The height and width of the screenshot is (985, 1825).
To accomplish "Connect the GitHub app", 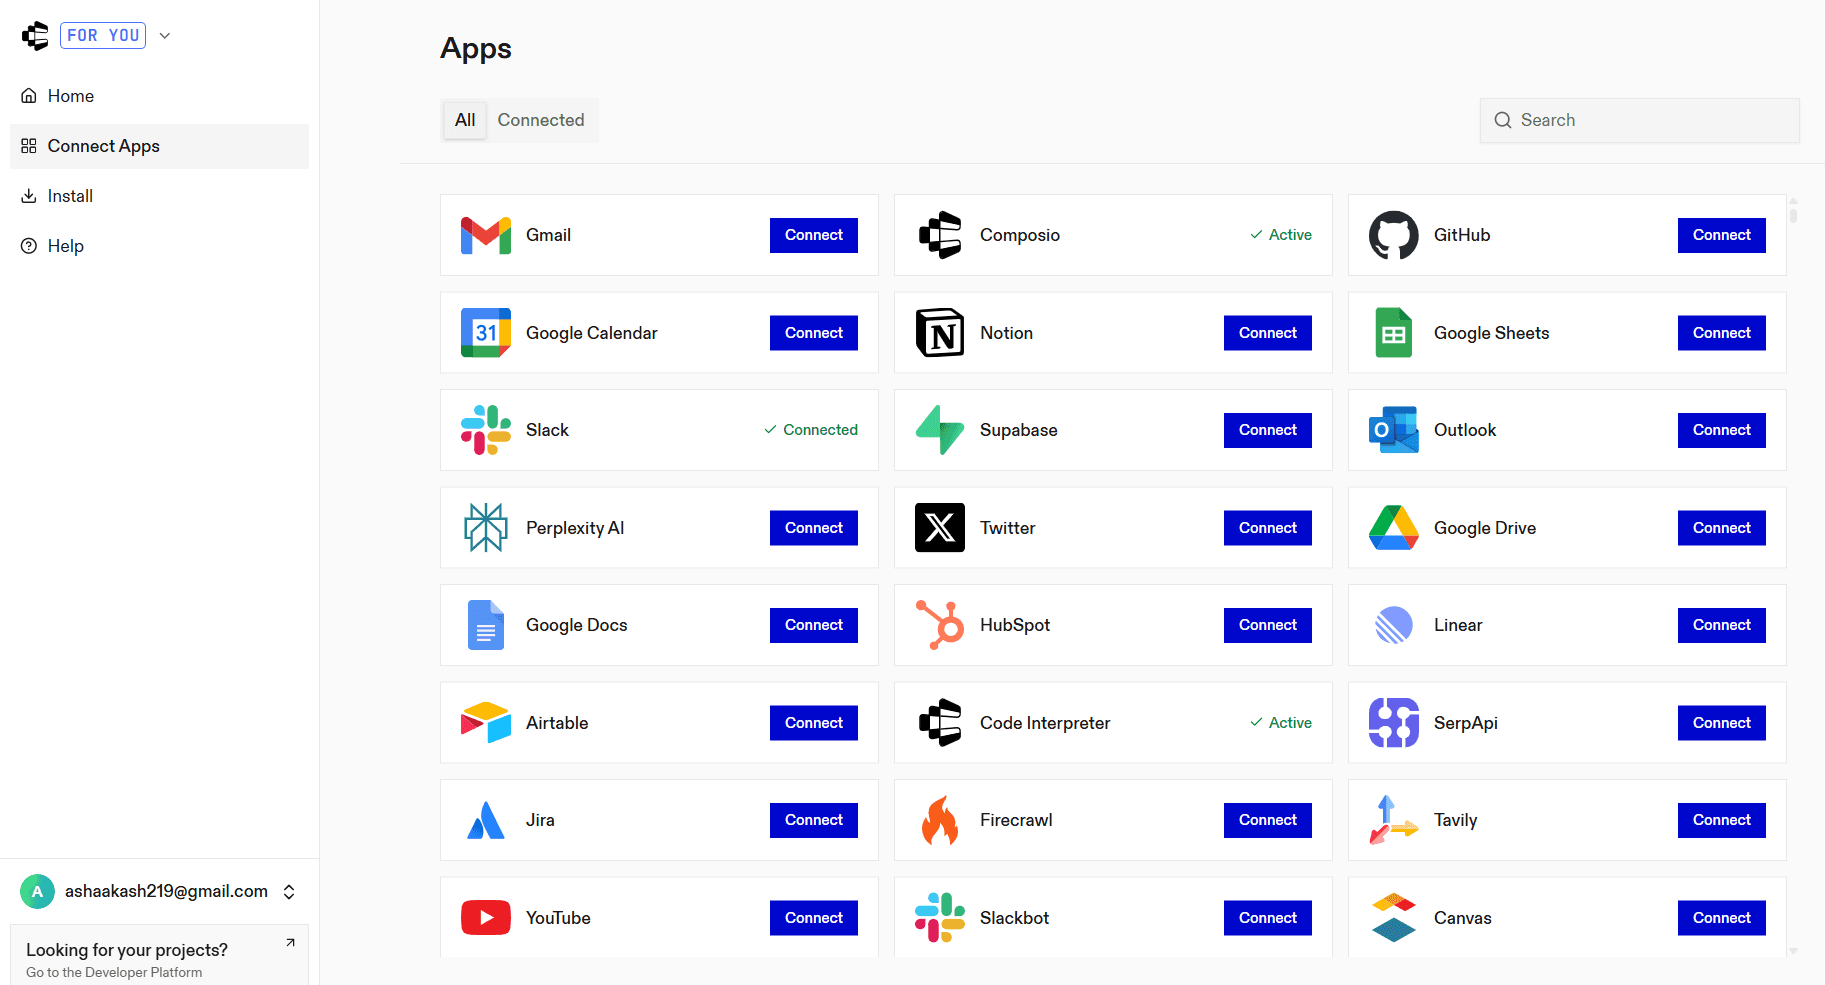I will (x=1722, y=235).
